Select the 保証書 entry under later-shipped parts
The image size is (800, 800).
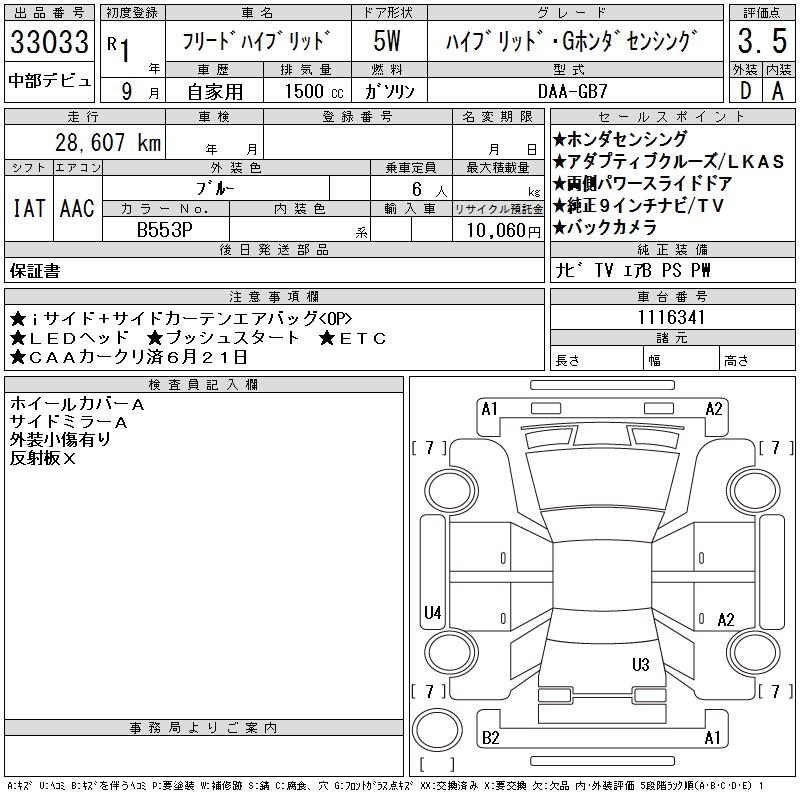(35, 271)
